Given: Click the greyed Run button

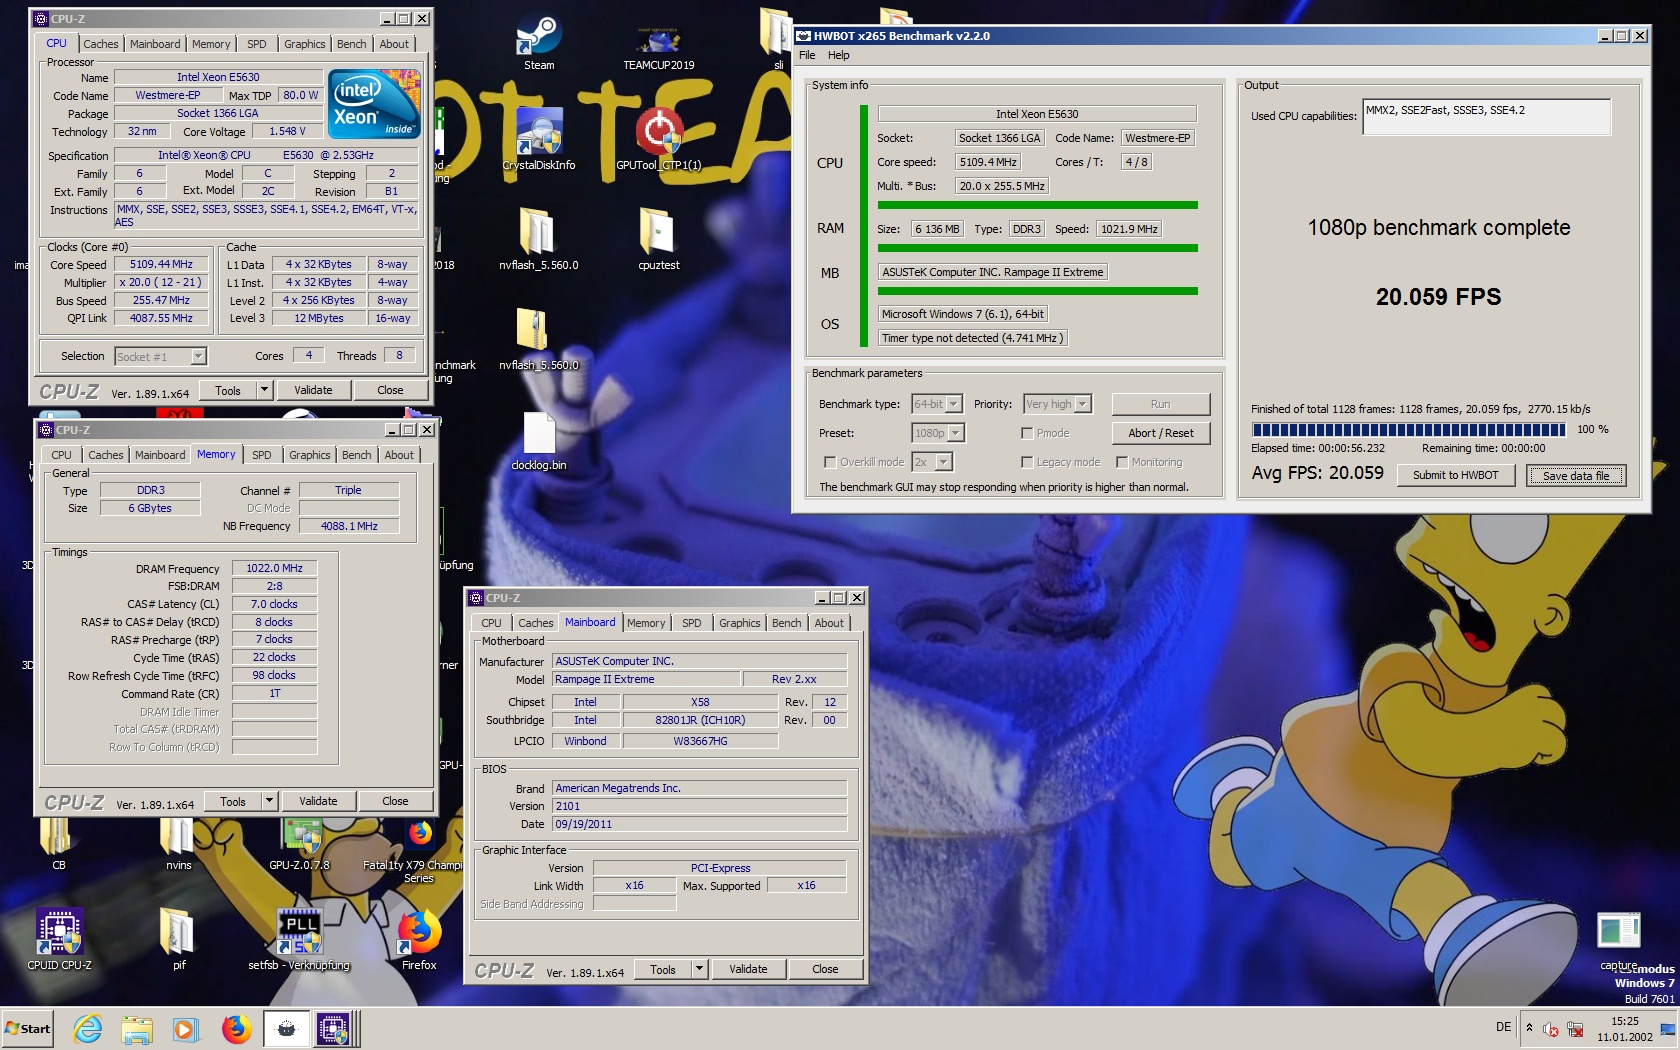Looking at the screenshot, I should pyautogui.click(x=1161, y=404).
